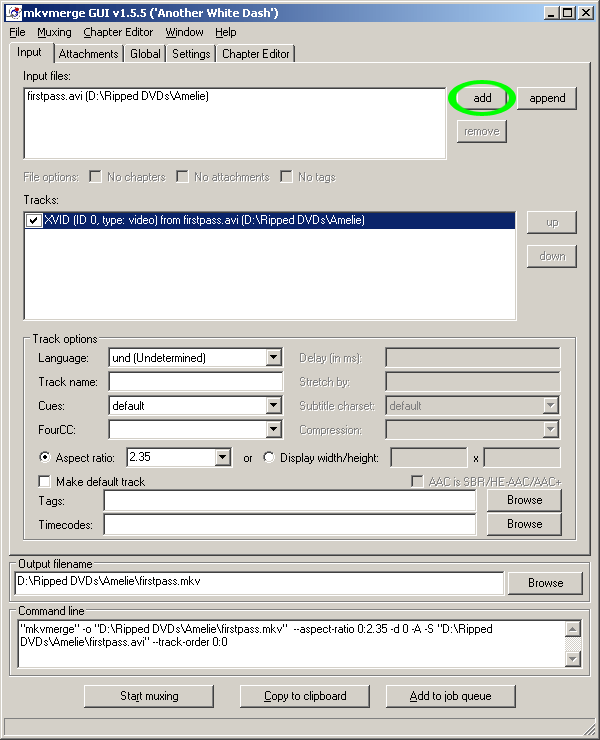Click the up track button
Image resolution: width=600 pixels, height=740 pixels.
click(x=551, y=222)
